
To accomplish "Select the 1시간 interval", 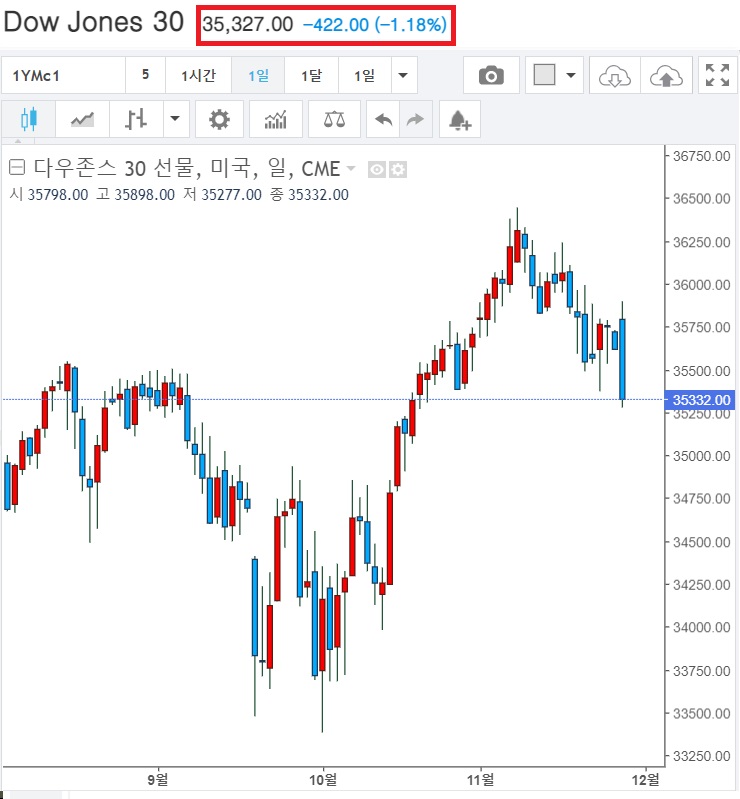I will point(199,75).
